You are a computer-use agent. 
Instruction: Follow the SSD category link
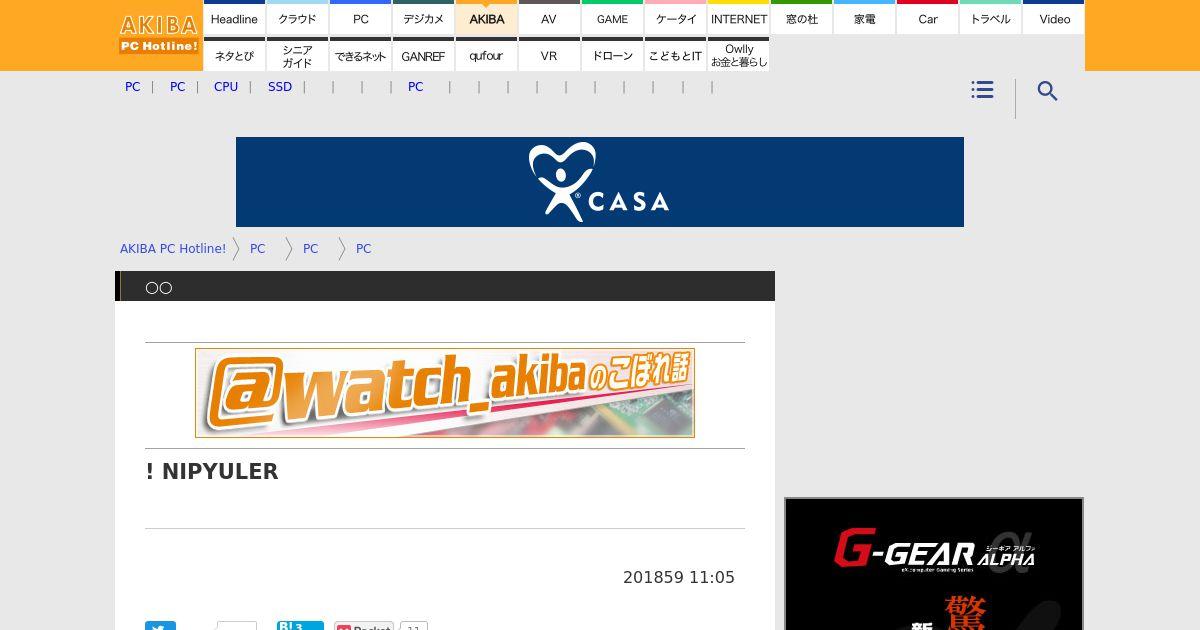280,87
